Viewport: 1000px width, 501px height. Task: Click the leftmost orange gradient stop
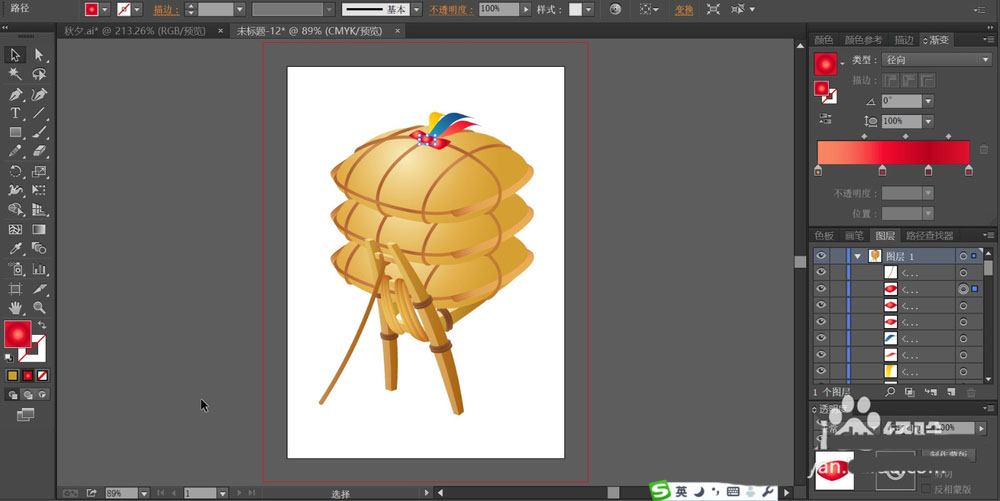coord(818,171)
